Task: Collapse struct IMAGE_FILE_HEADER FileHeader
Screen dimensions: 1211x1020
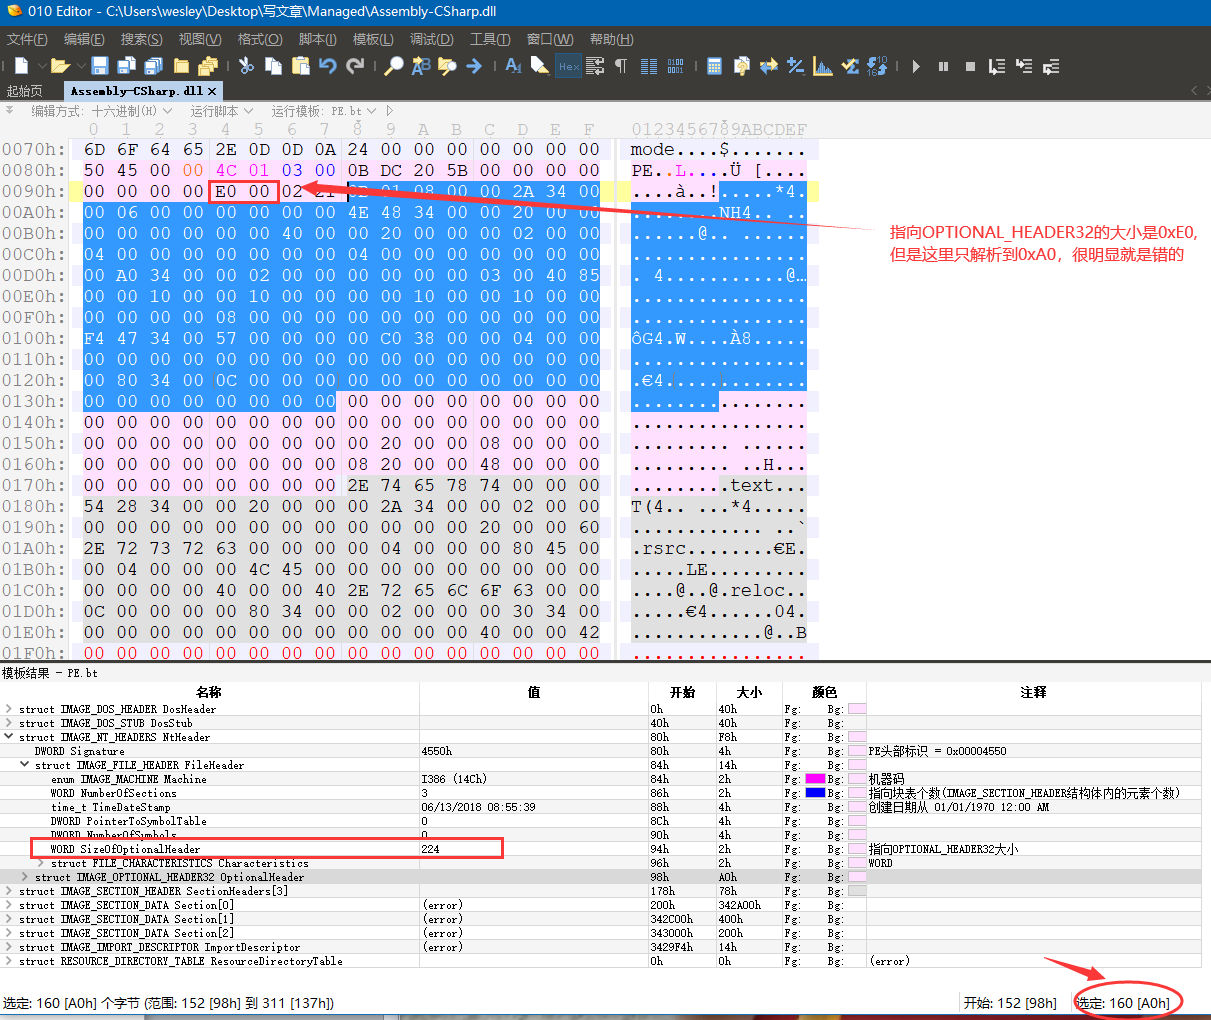Action: click(x=25, y=765)
